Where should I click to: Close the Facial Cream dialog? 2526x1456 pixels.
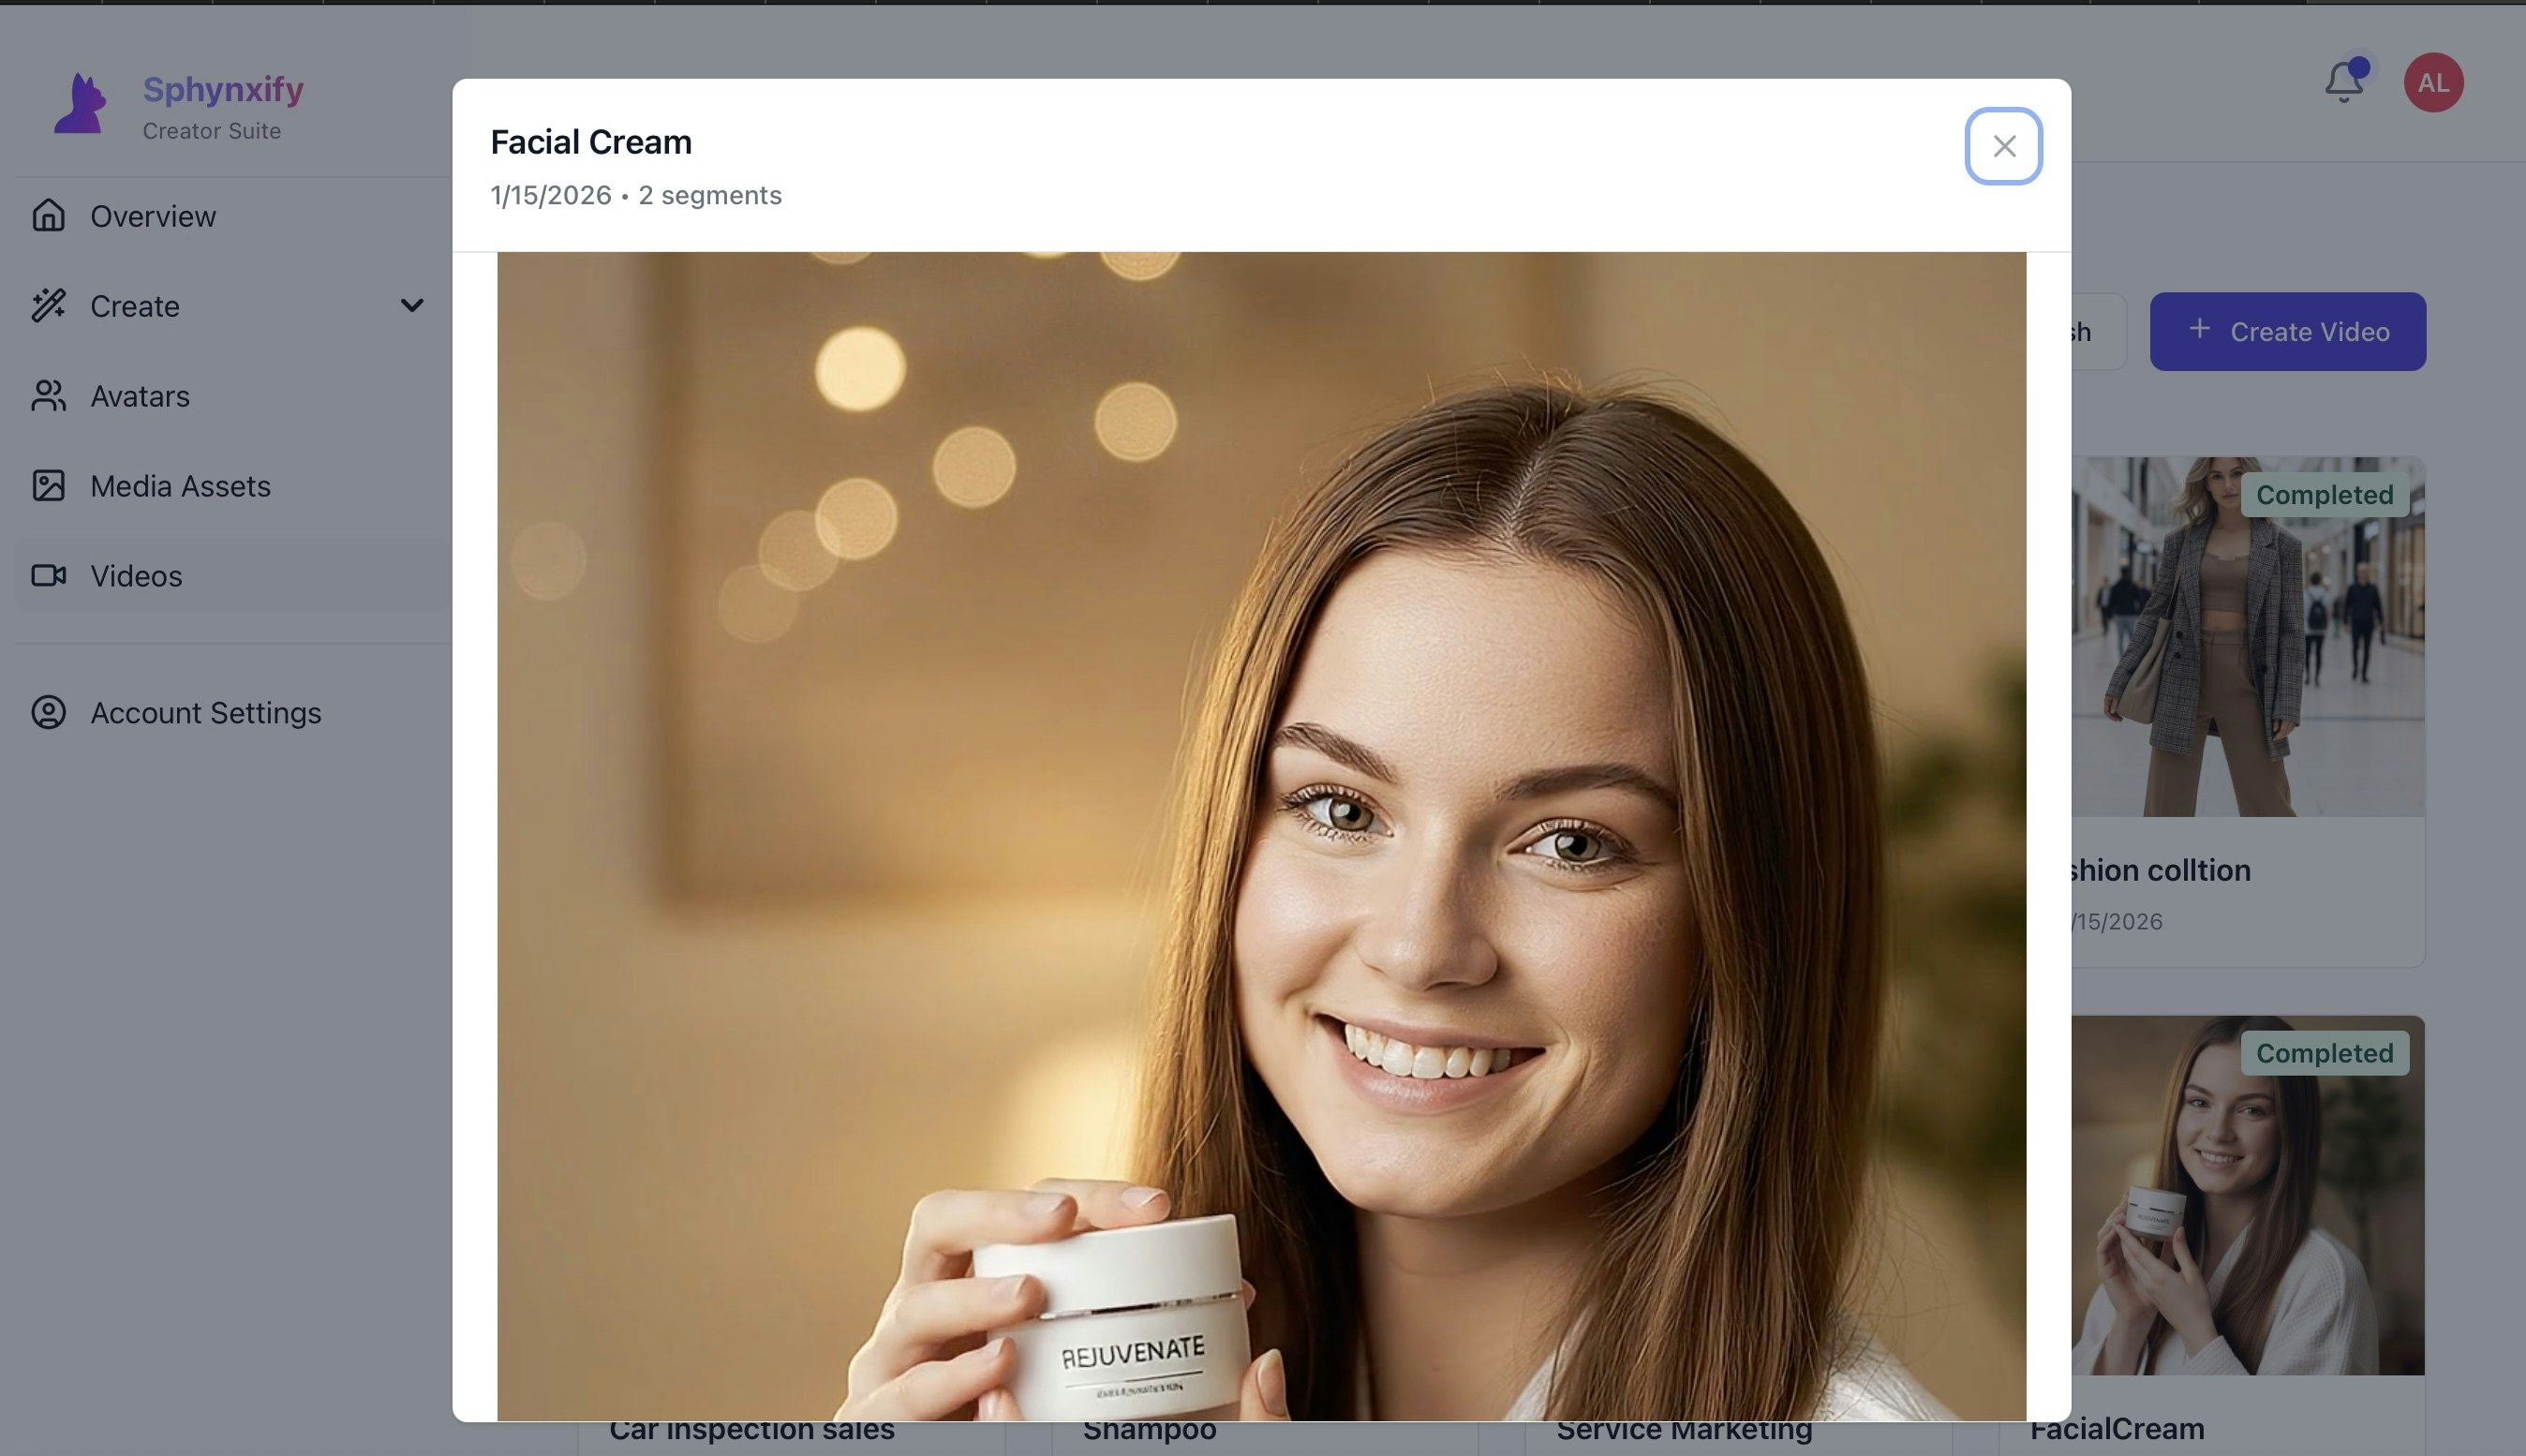click(x=2003, y=146)
